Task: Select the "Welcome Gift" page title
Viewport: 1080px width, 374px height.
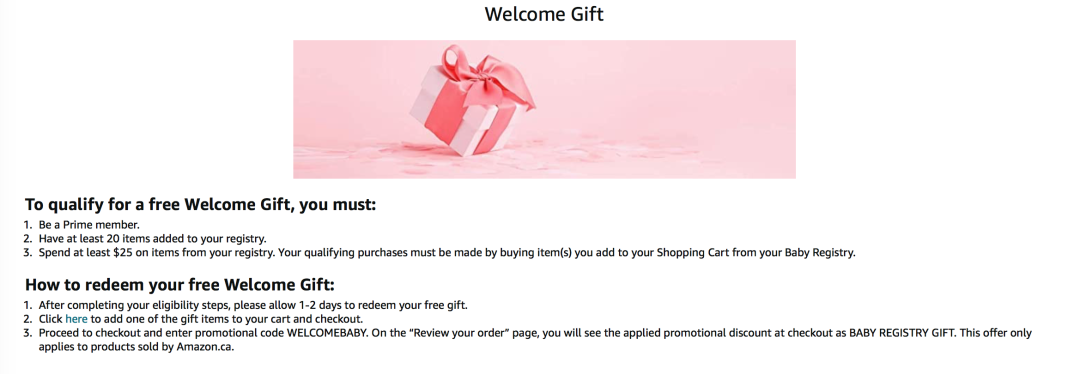Action: pyautogui.click(x=544, y=14)
